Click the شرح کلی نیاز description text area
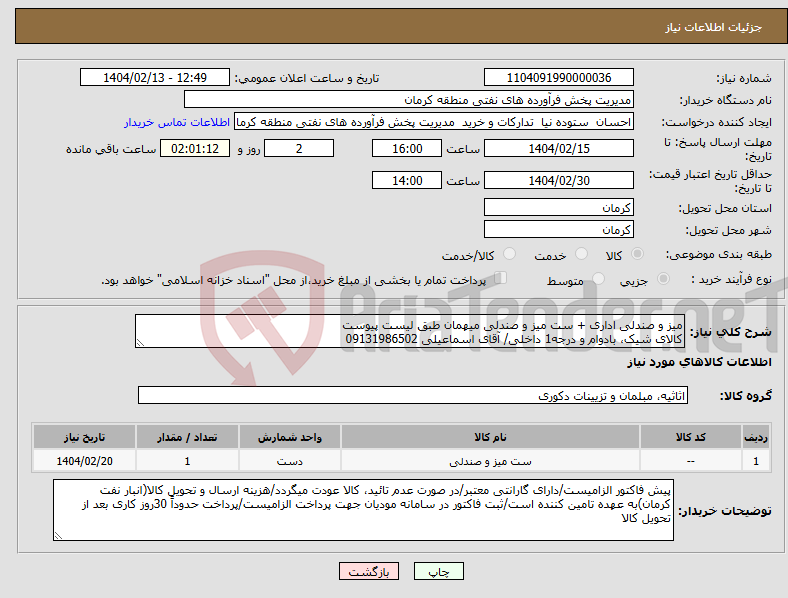 tap(410, 331)
